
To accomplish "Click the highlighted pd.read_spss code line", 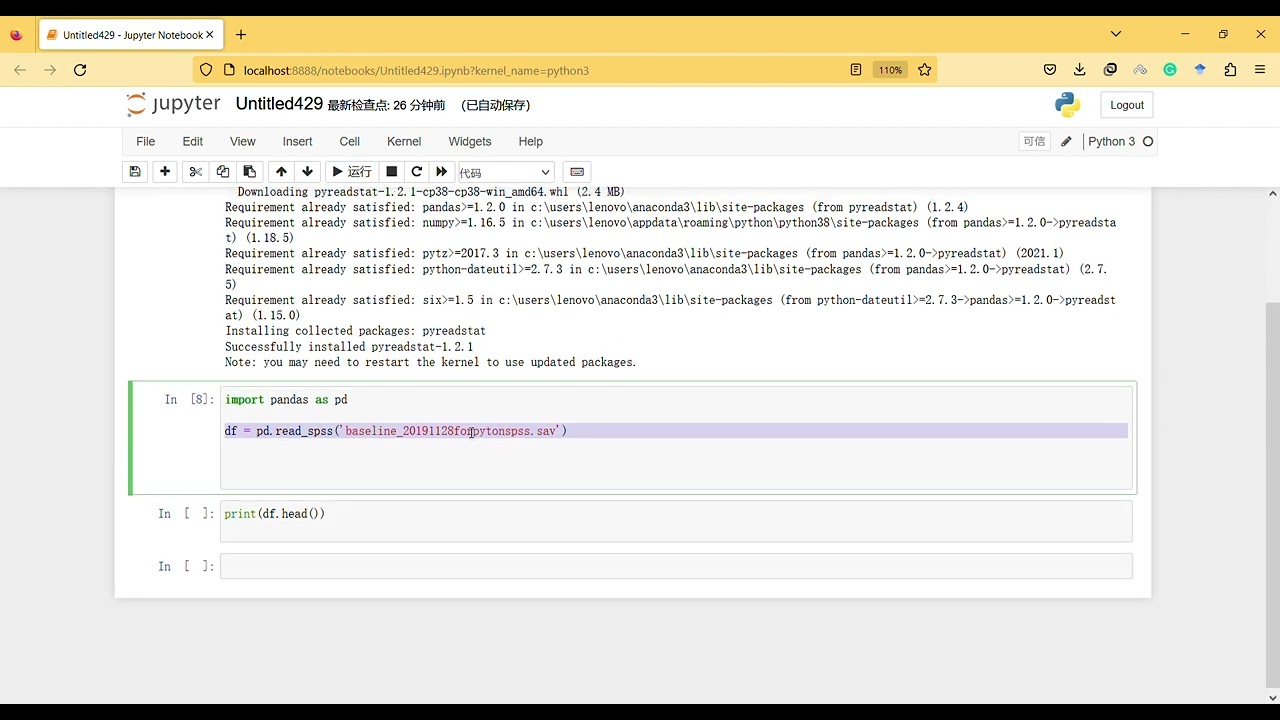I will pyautogui.click(x=676, y=431).
